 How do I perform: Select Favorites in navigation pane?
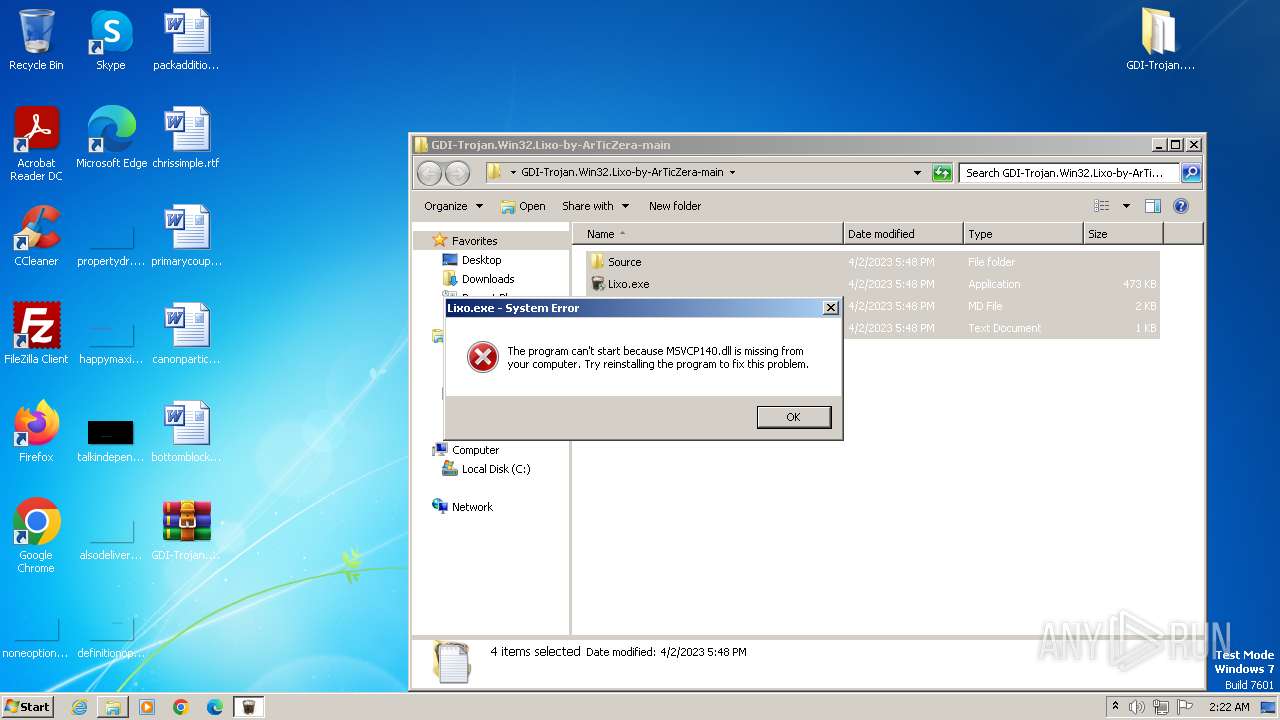pyautogui.click(x=474, y=241)
